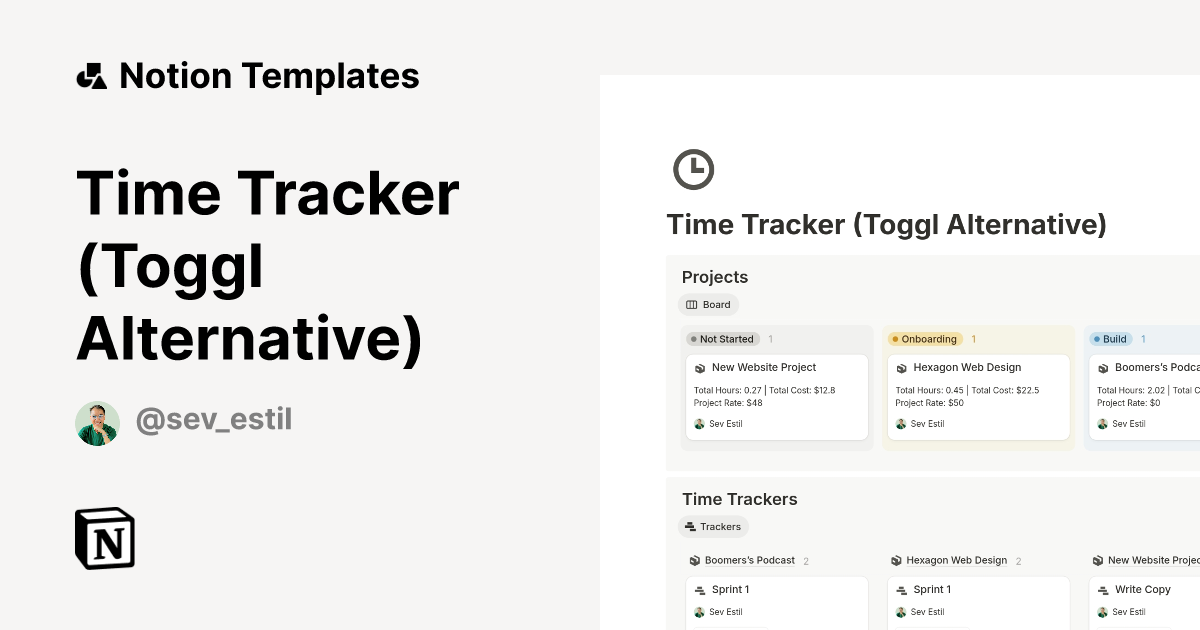Image resolution: width=1200 pixels, height=630 pixels.
Task: Switch to the Board tab
Action: [708, 305]
